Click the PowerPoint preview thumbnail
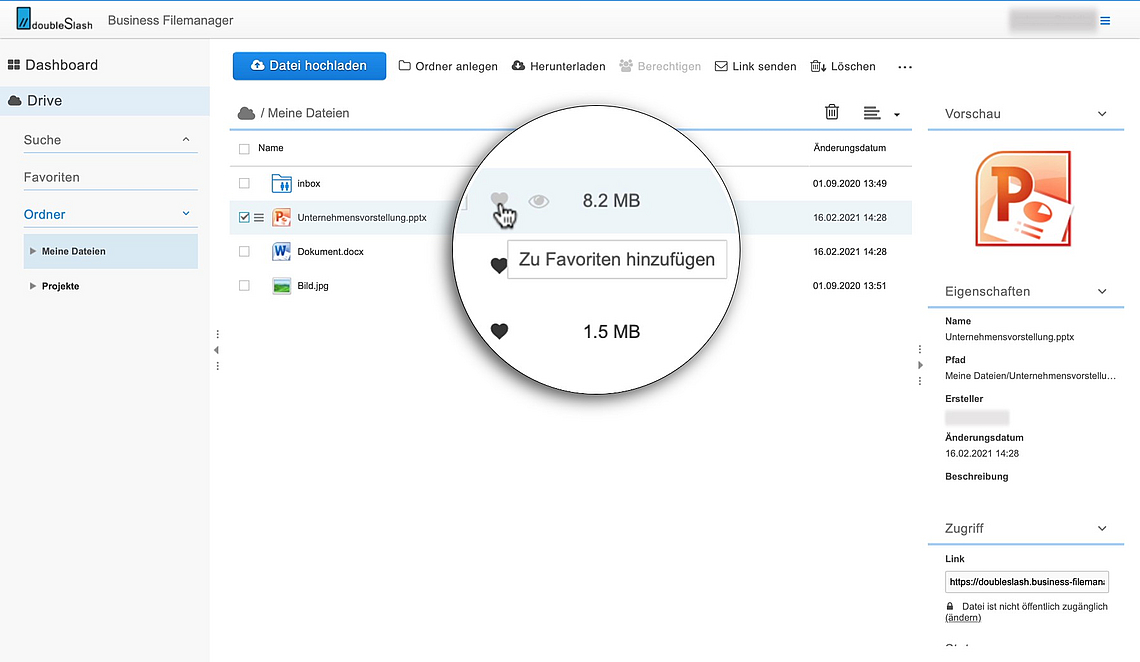The height and width of the screenshot is (662, 1140). click(1023, 198)
